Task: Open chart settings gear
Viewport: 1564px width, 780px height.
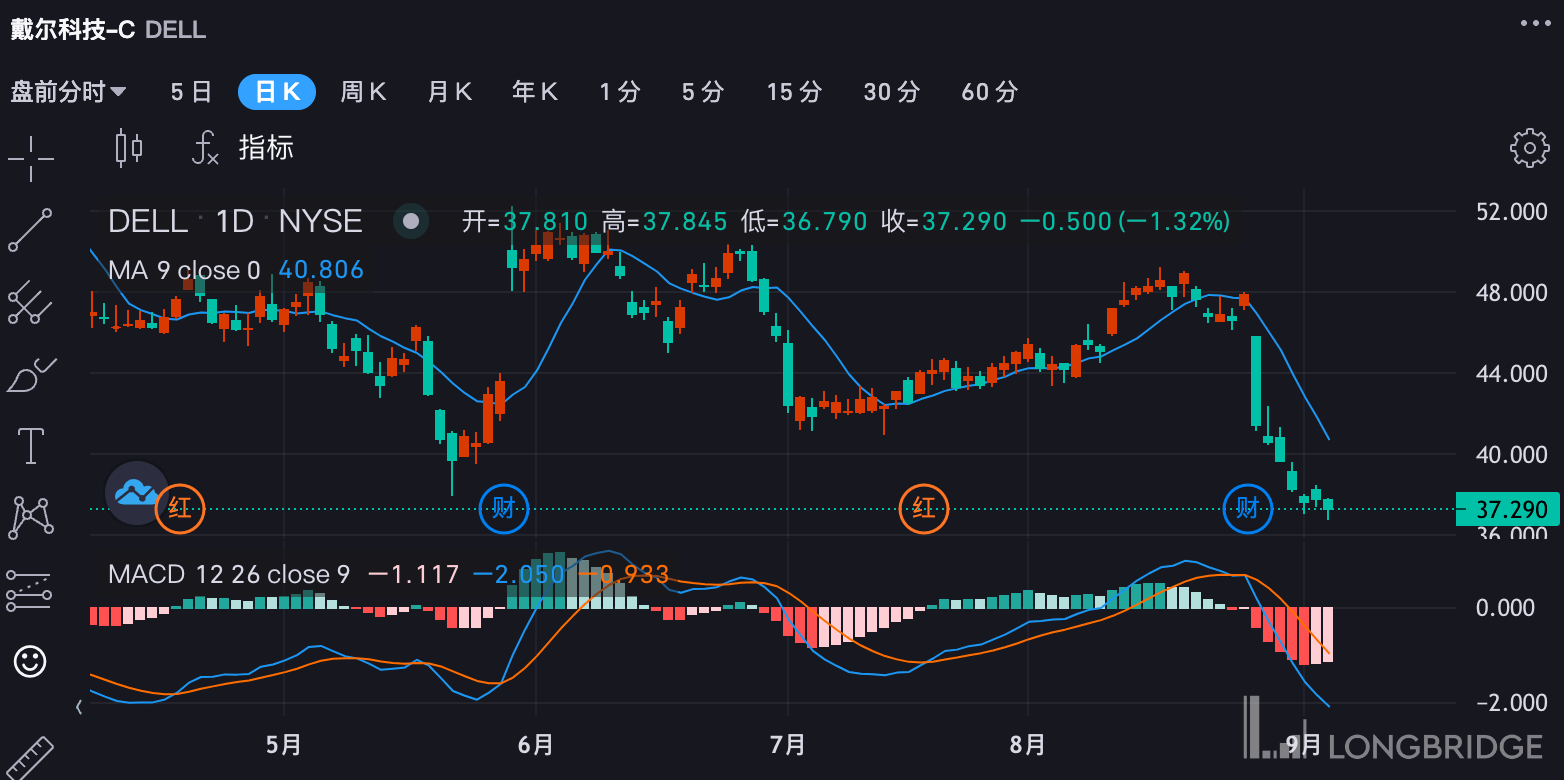Action: click(1529, 148)
